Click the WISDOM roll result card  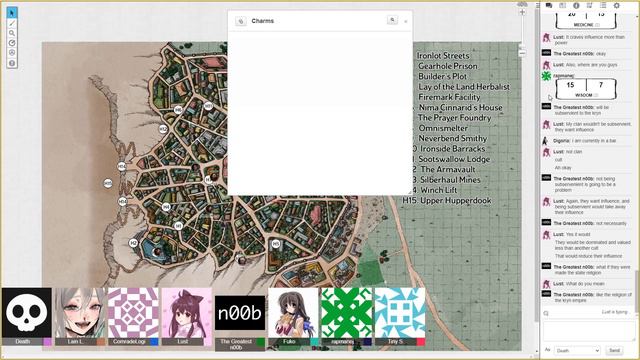tap(586, 89)
